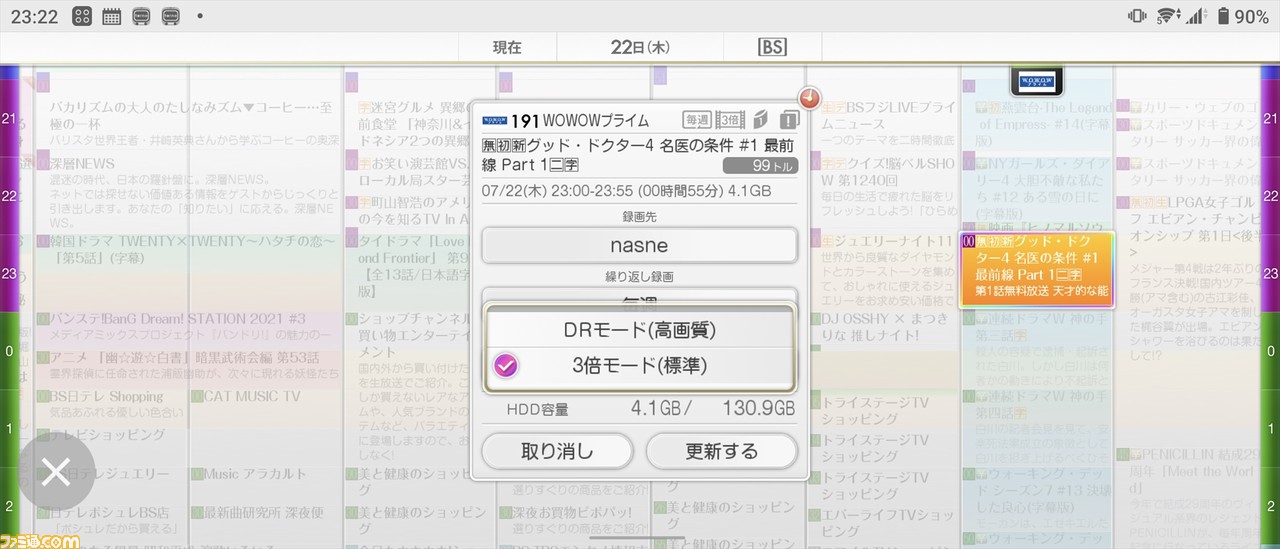Open ジュエリーナイト11 program listing
The width and height of the screenshot is (1280, 549).
(883, 270)
